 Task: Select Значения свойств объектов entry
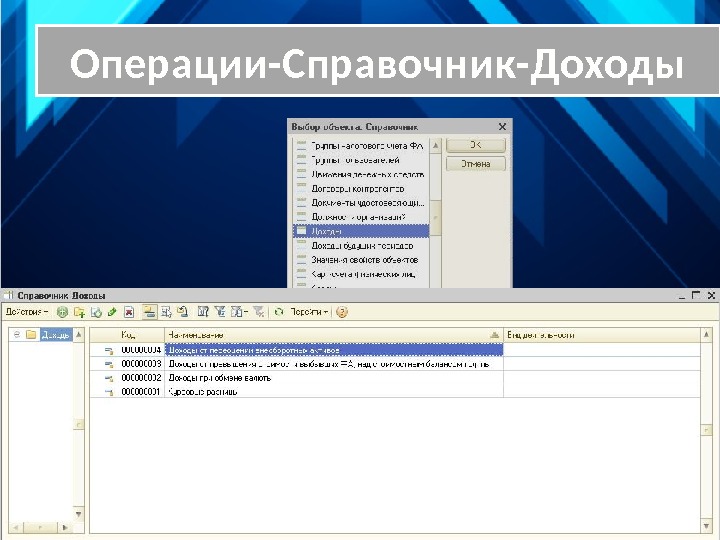click(361, 259)
